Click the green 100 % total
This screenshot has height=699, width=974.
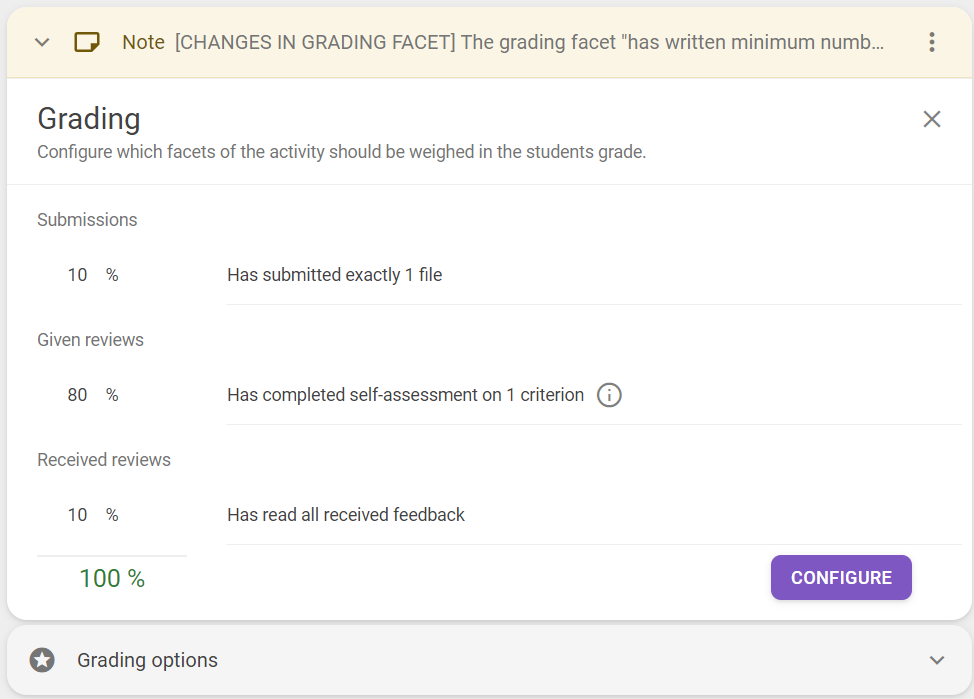112,578
